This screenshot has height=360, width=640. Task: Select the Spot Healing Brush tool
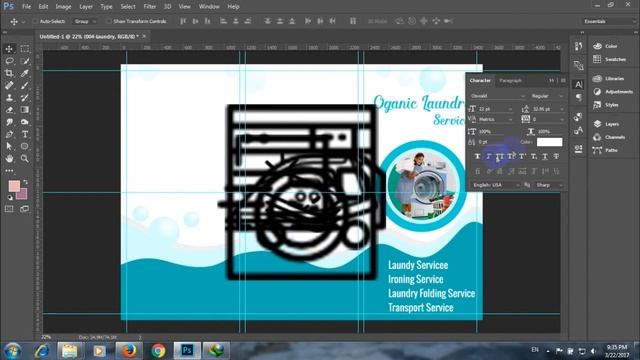coord(9,85)
